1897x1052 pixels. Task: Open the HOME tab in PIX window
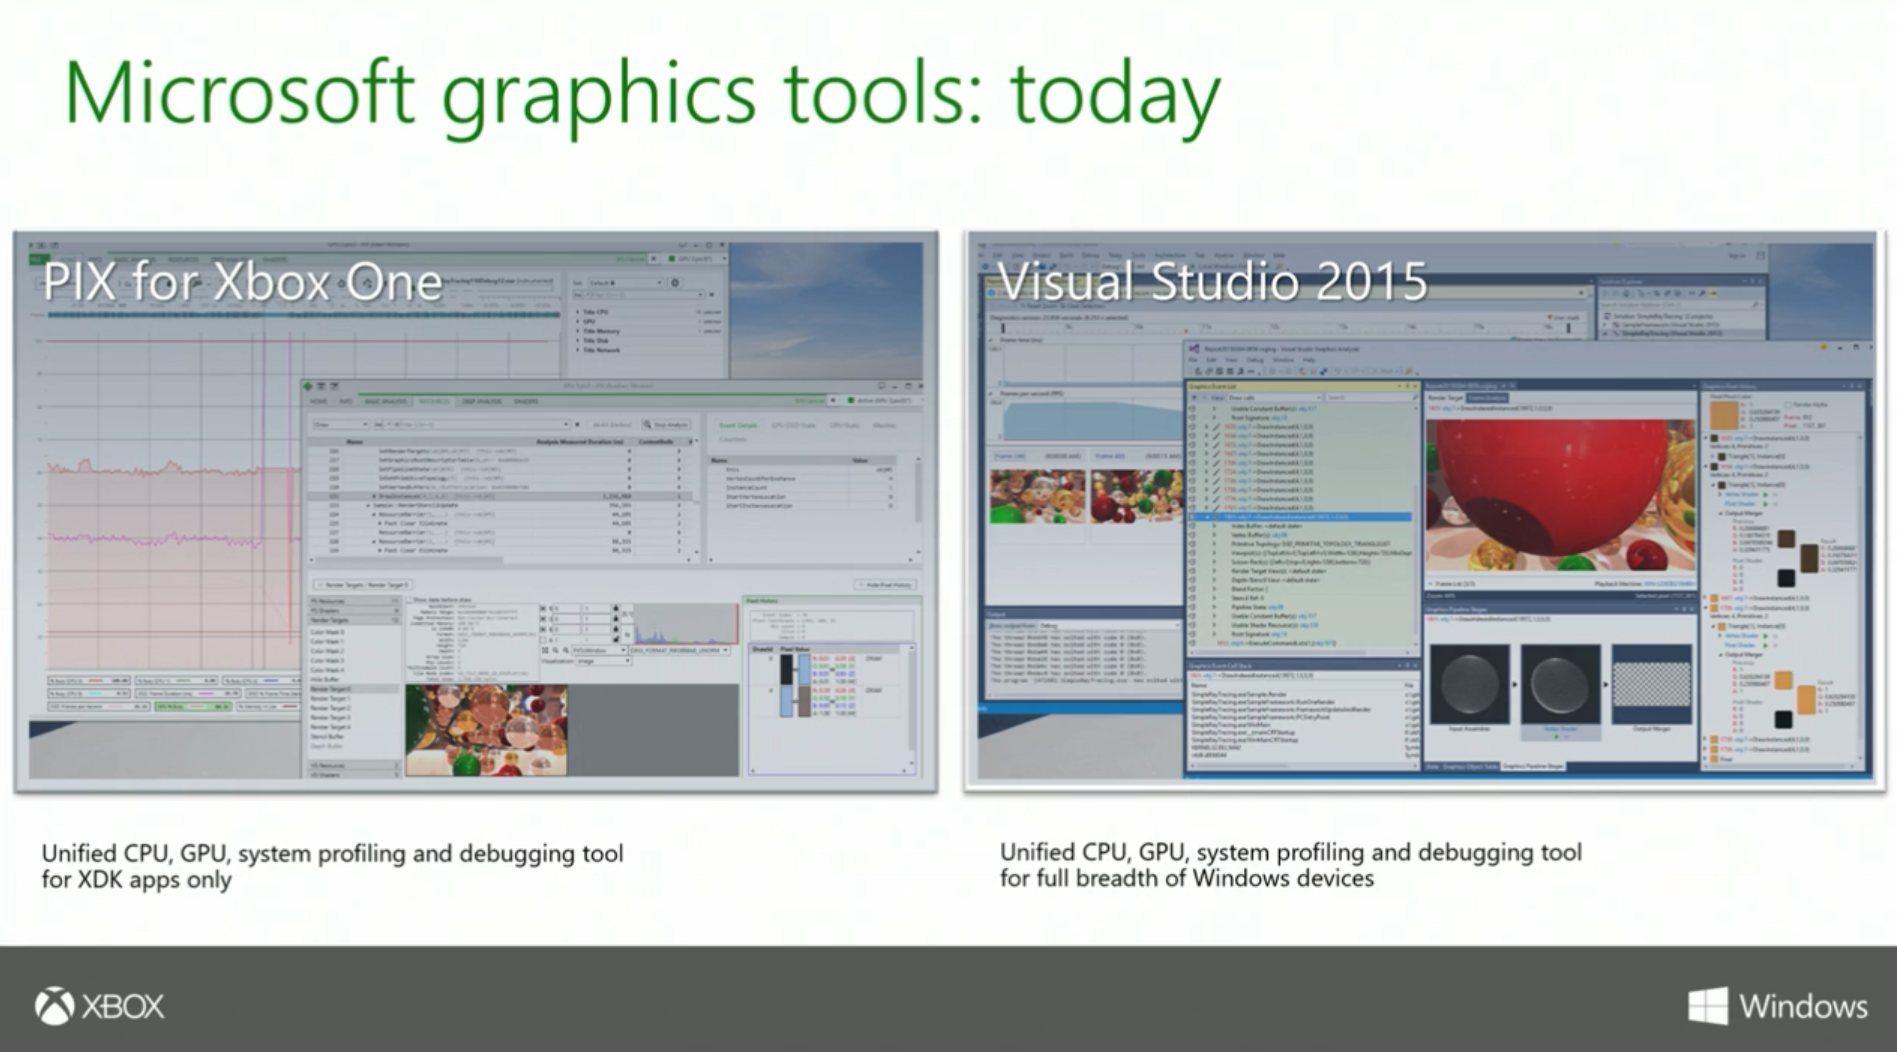pos(318,401)
